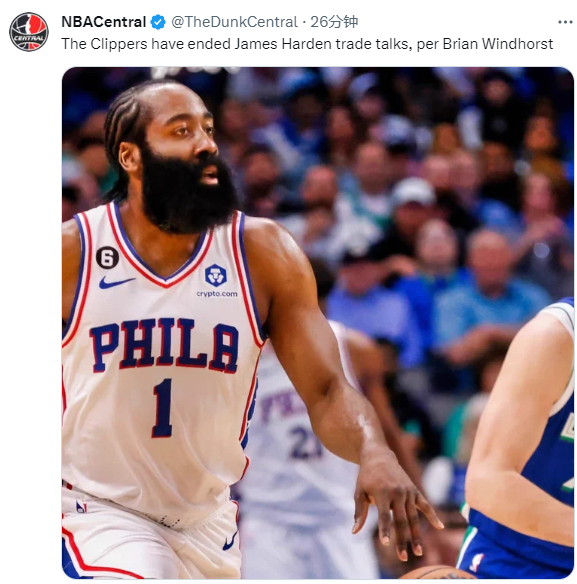This screenshot has width=577, height=584.
Task: Click the blue verified badge
Action: (158, 22)
